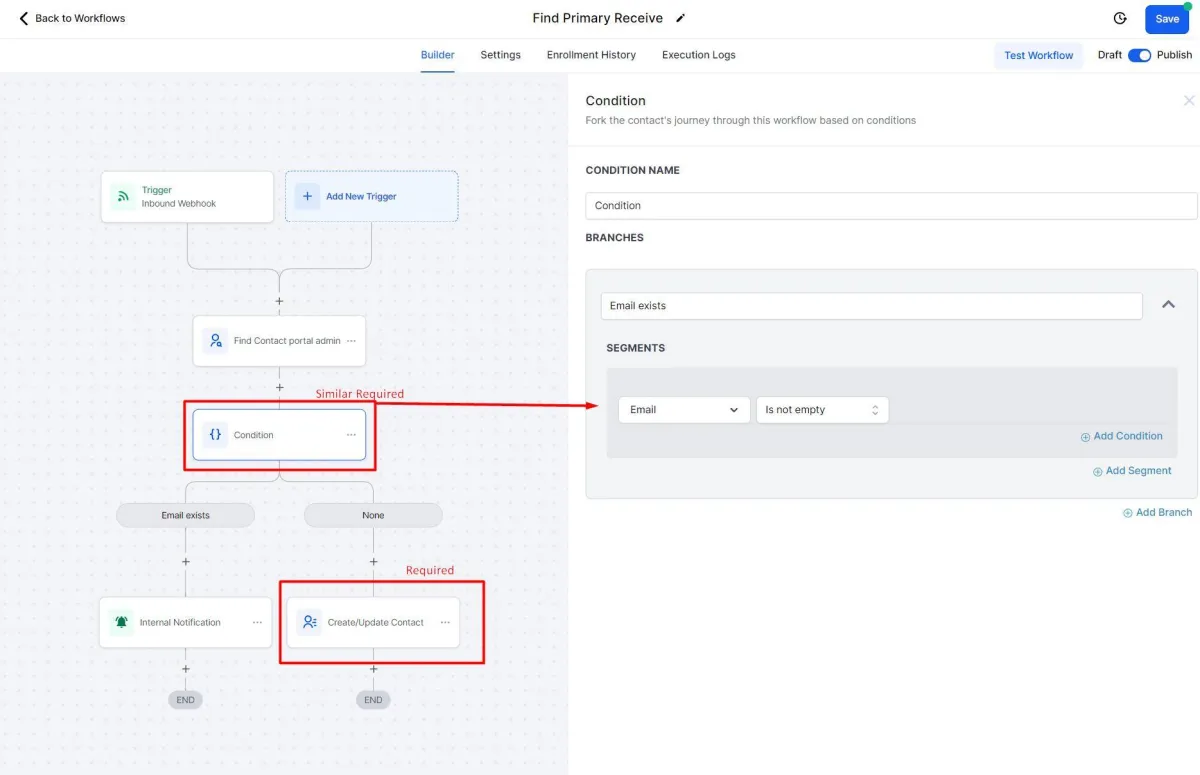Open the Condition node three-dot menu
Screen dimensions: 1200x775
[351, 435]
